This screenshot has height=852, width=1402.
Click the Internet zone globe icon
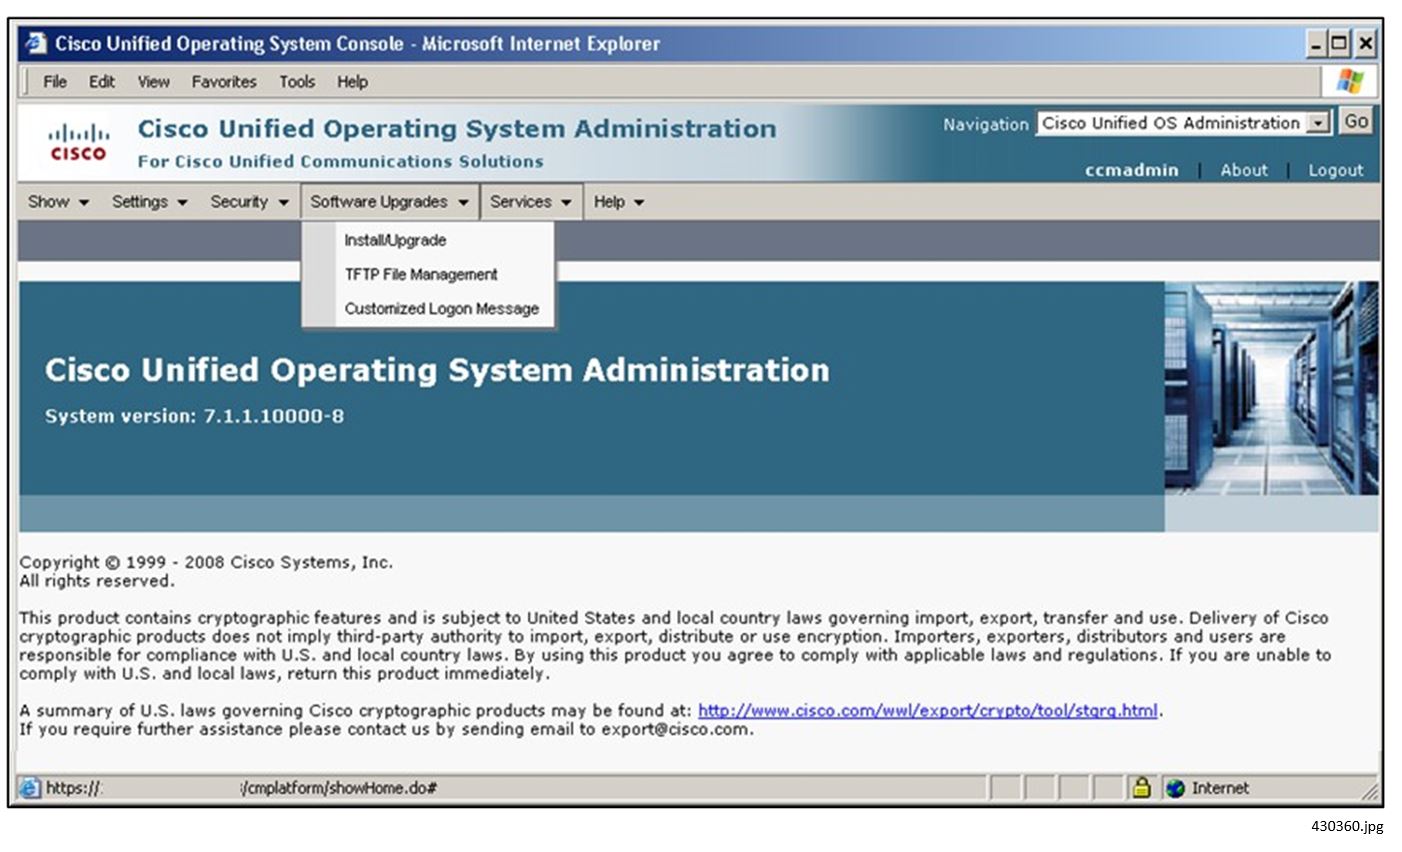(1175, 788)
